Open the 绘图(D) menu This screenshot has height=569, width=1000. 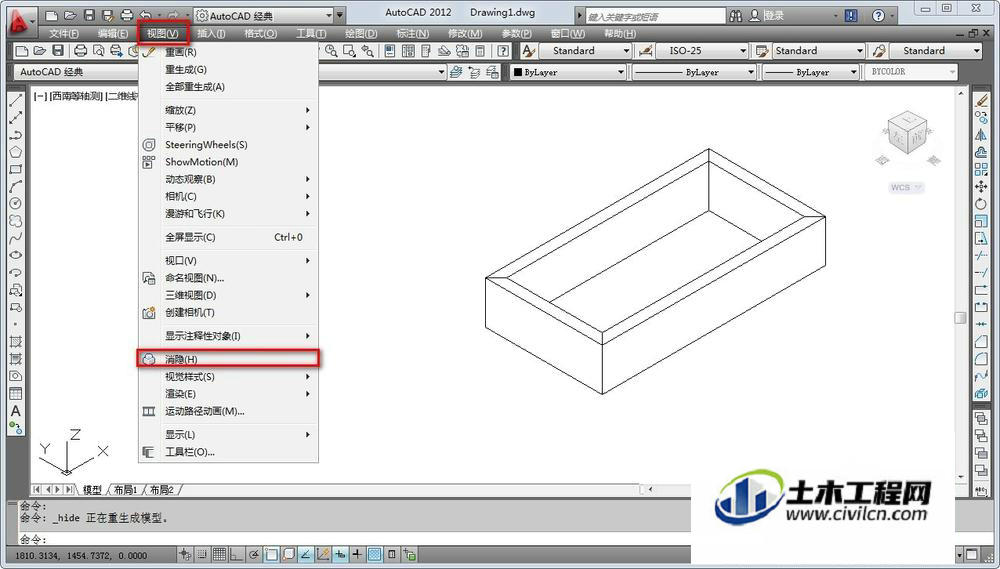coord(361,33)
